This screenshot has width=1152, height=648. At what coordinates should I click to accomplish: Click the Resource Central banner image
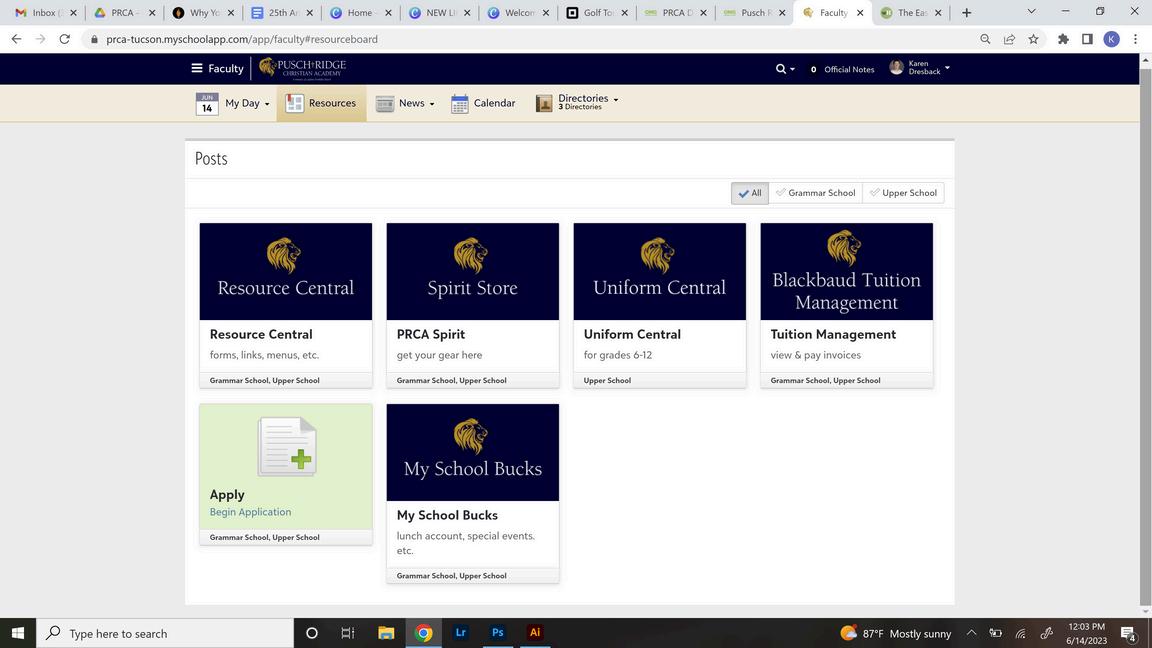pos(286,272)
